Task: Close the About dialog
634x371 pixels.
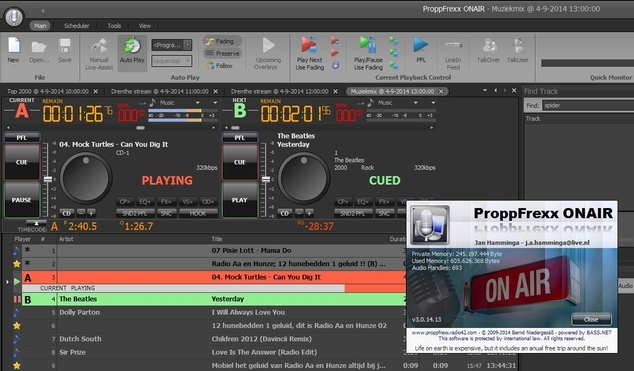Action: 591,319
